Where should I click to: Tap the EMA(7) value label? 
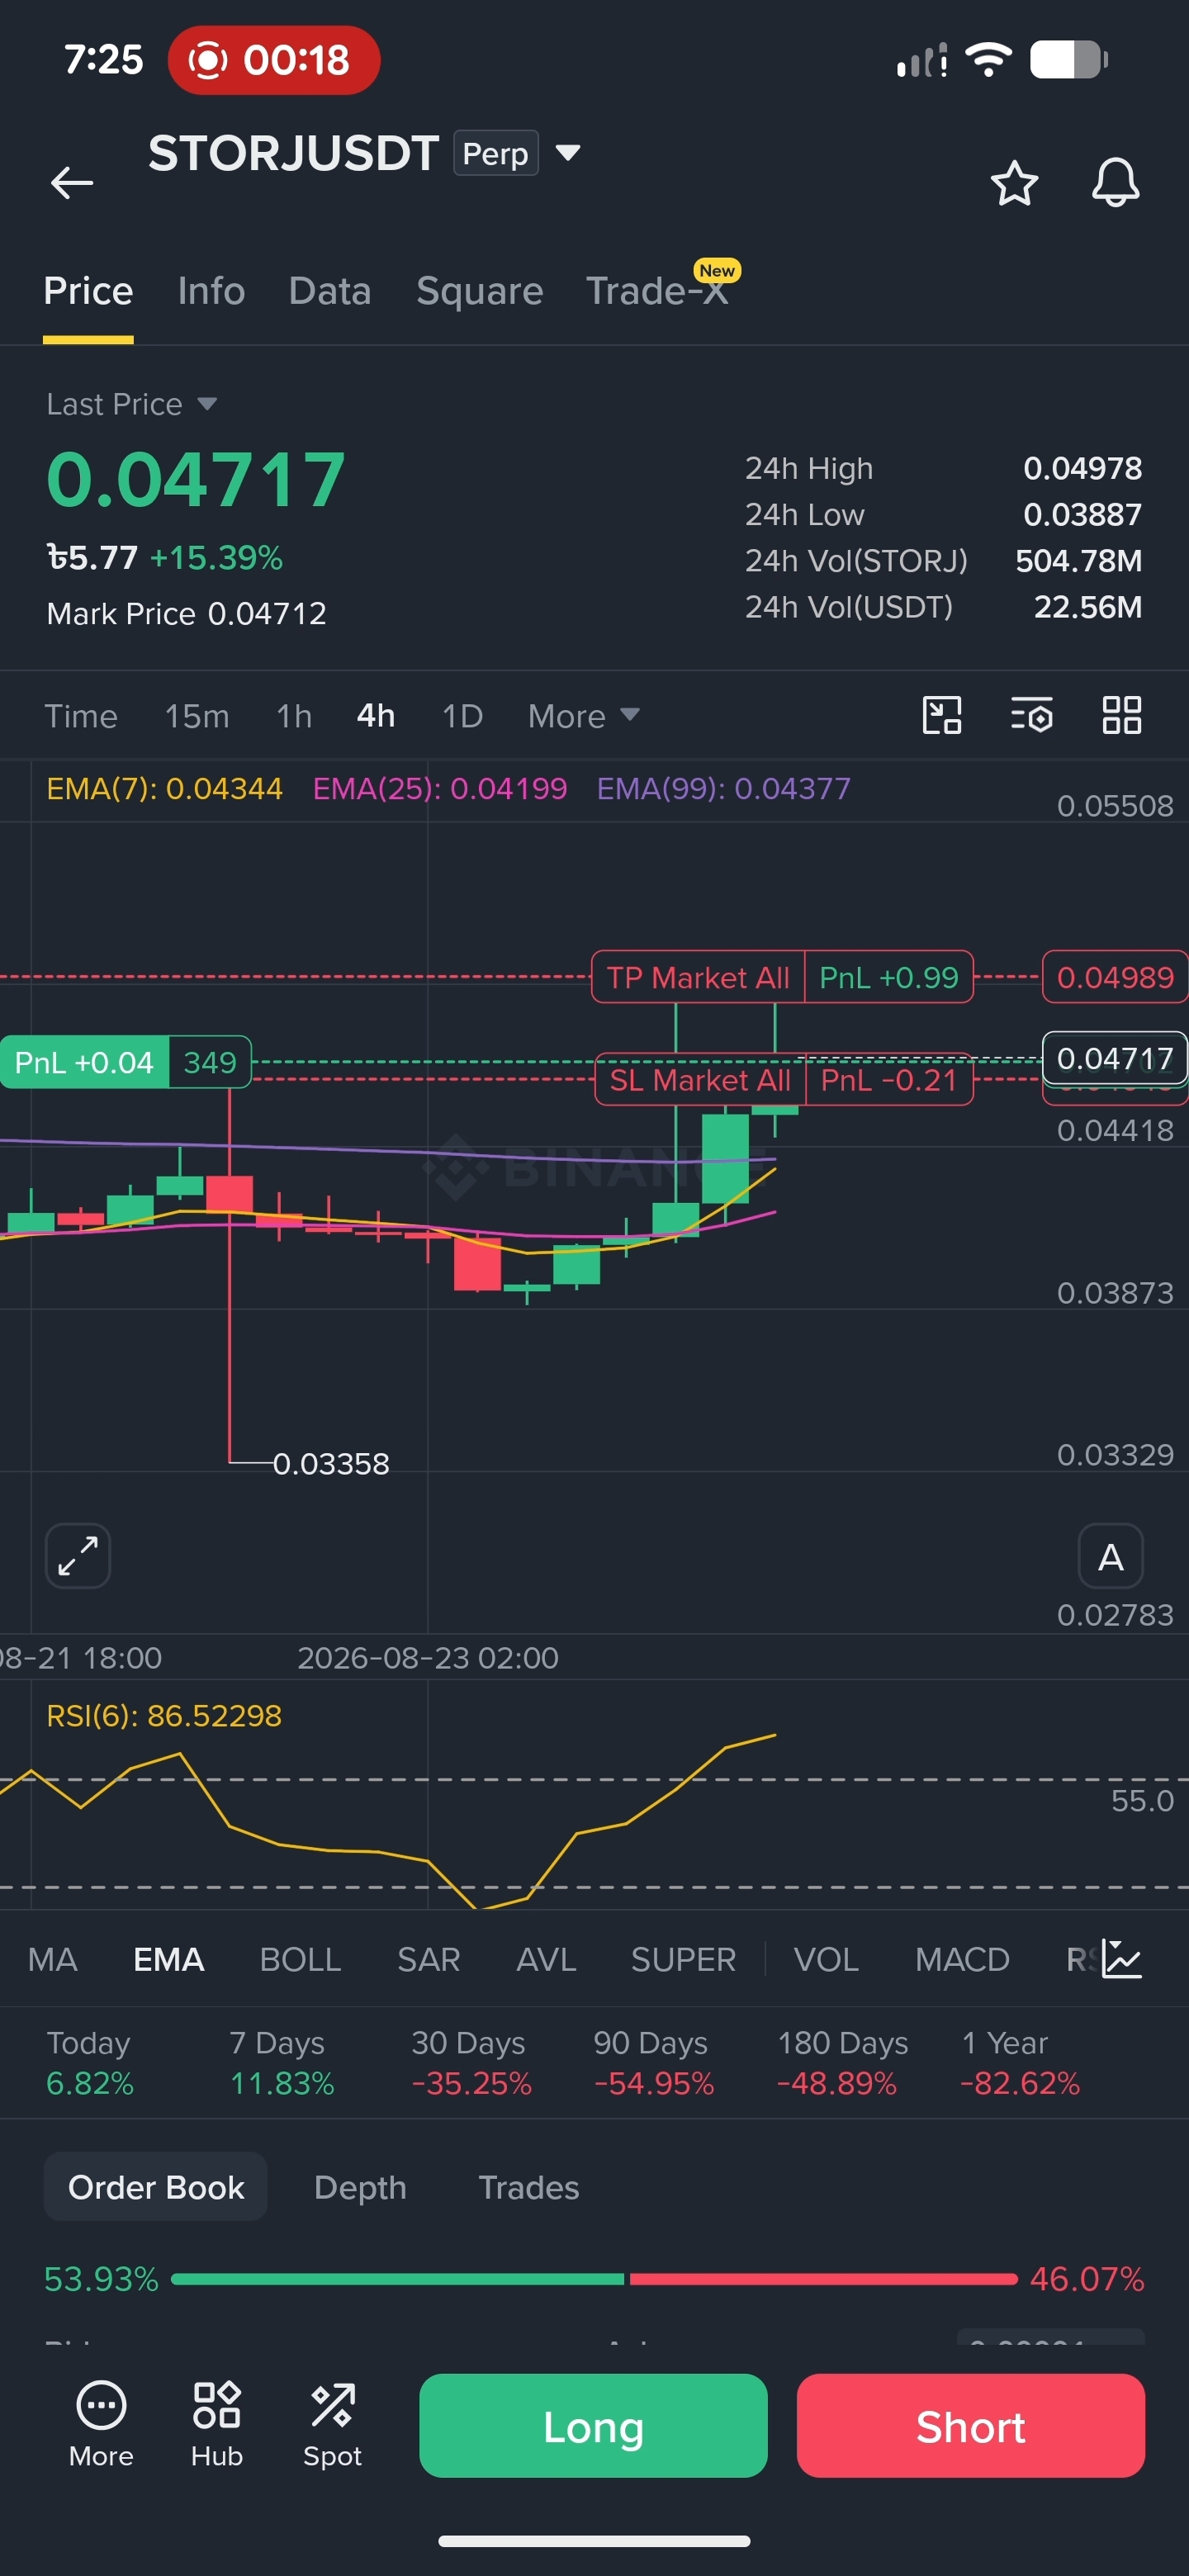click(x=165, y=789)
